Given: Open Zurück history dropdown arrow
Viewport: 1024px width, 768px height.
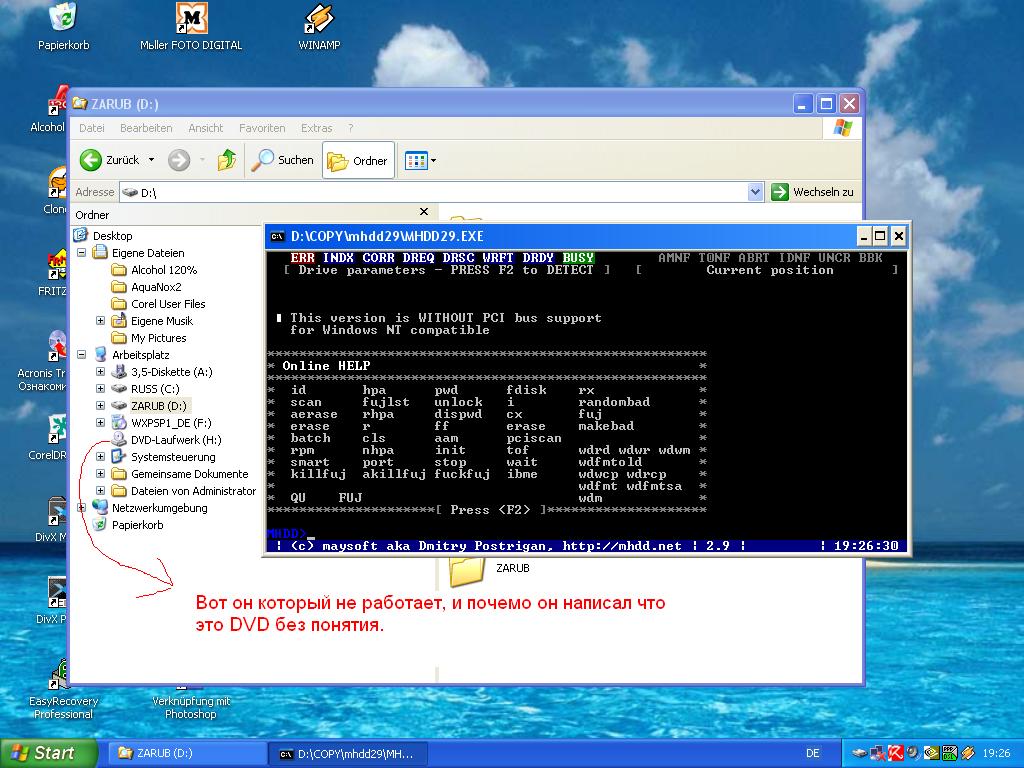Looking at the screenshot, I should pyautogui.click(x=152, y=160).
